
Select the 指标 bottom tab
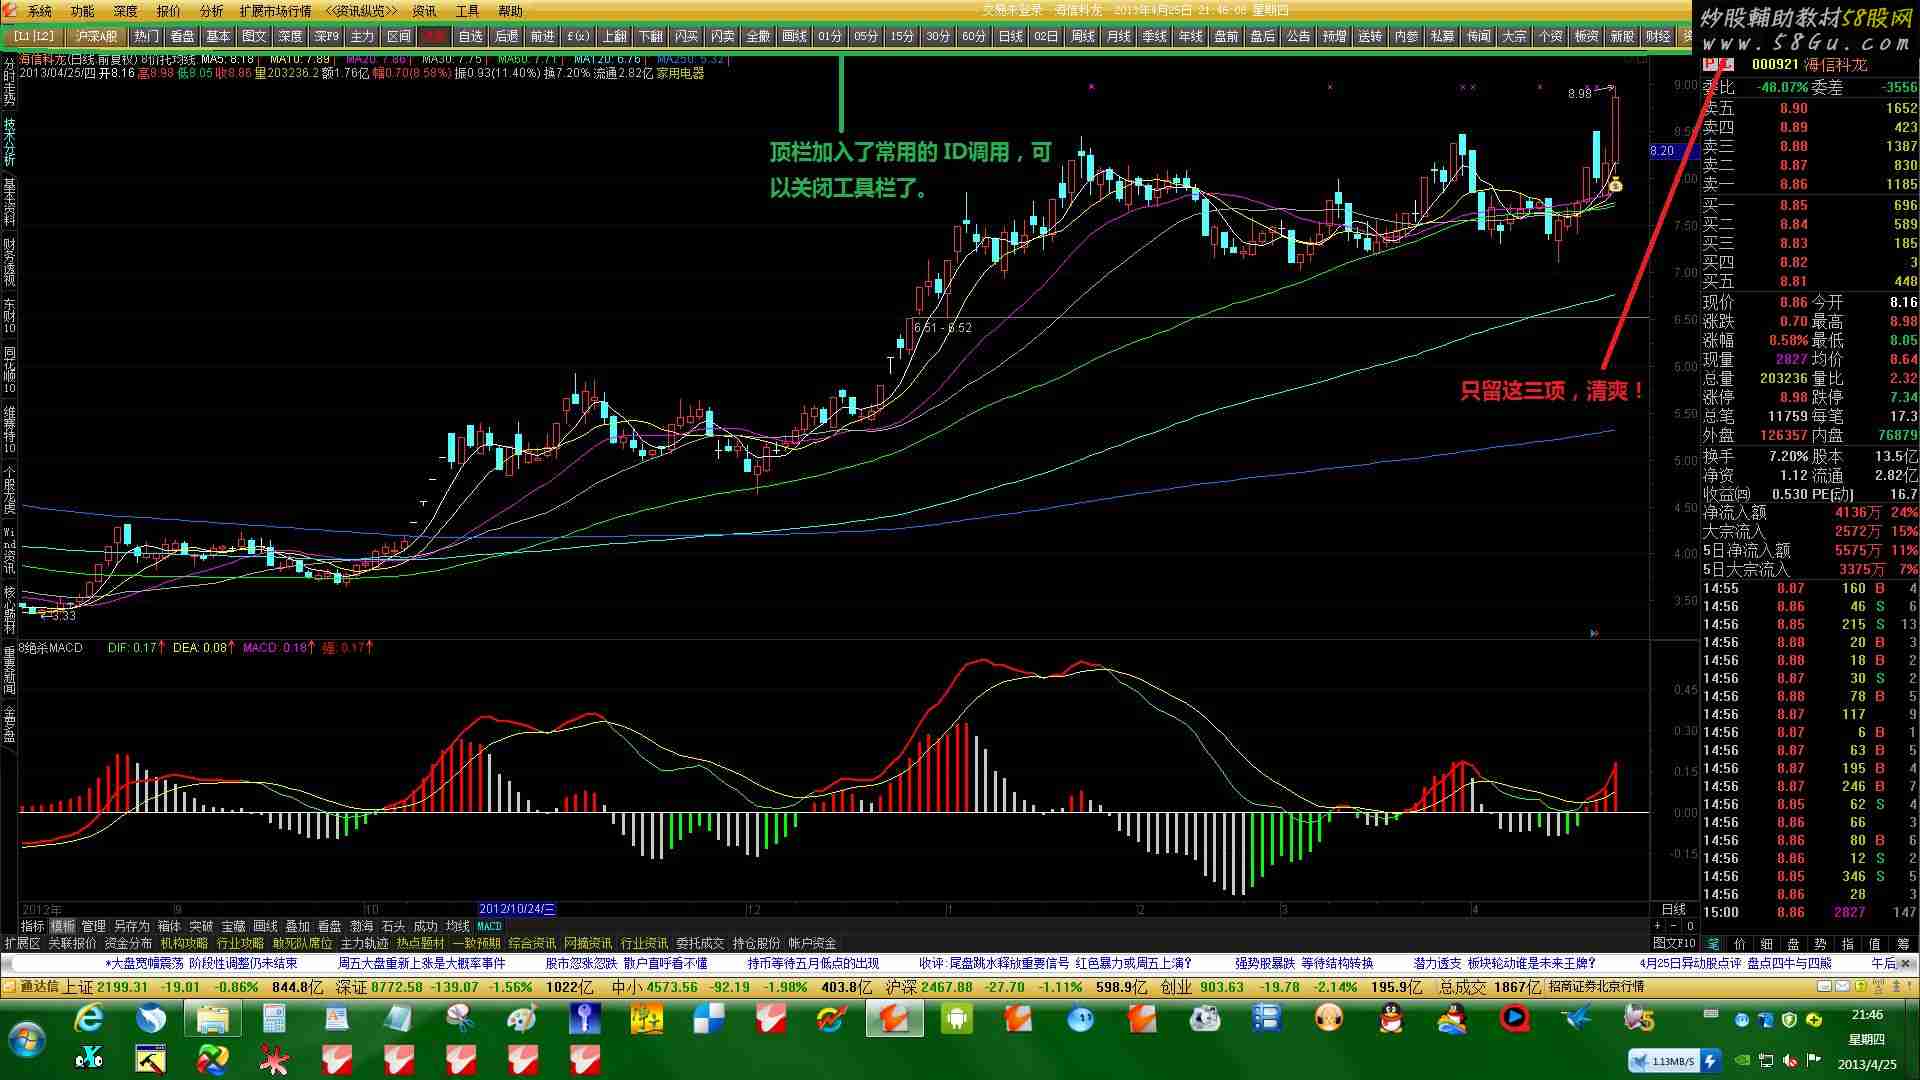coord(33,926)
